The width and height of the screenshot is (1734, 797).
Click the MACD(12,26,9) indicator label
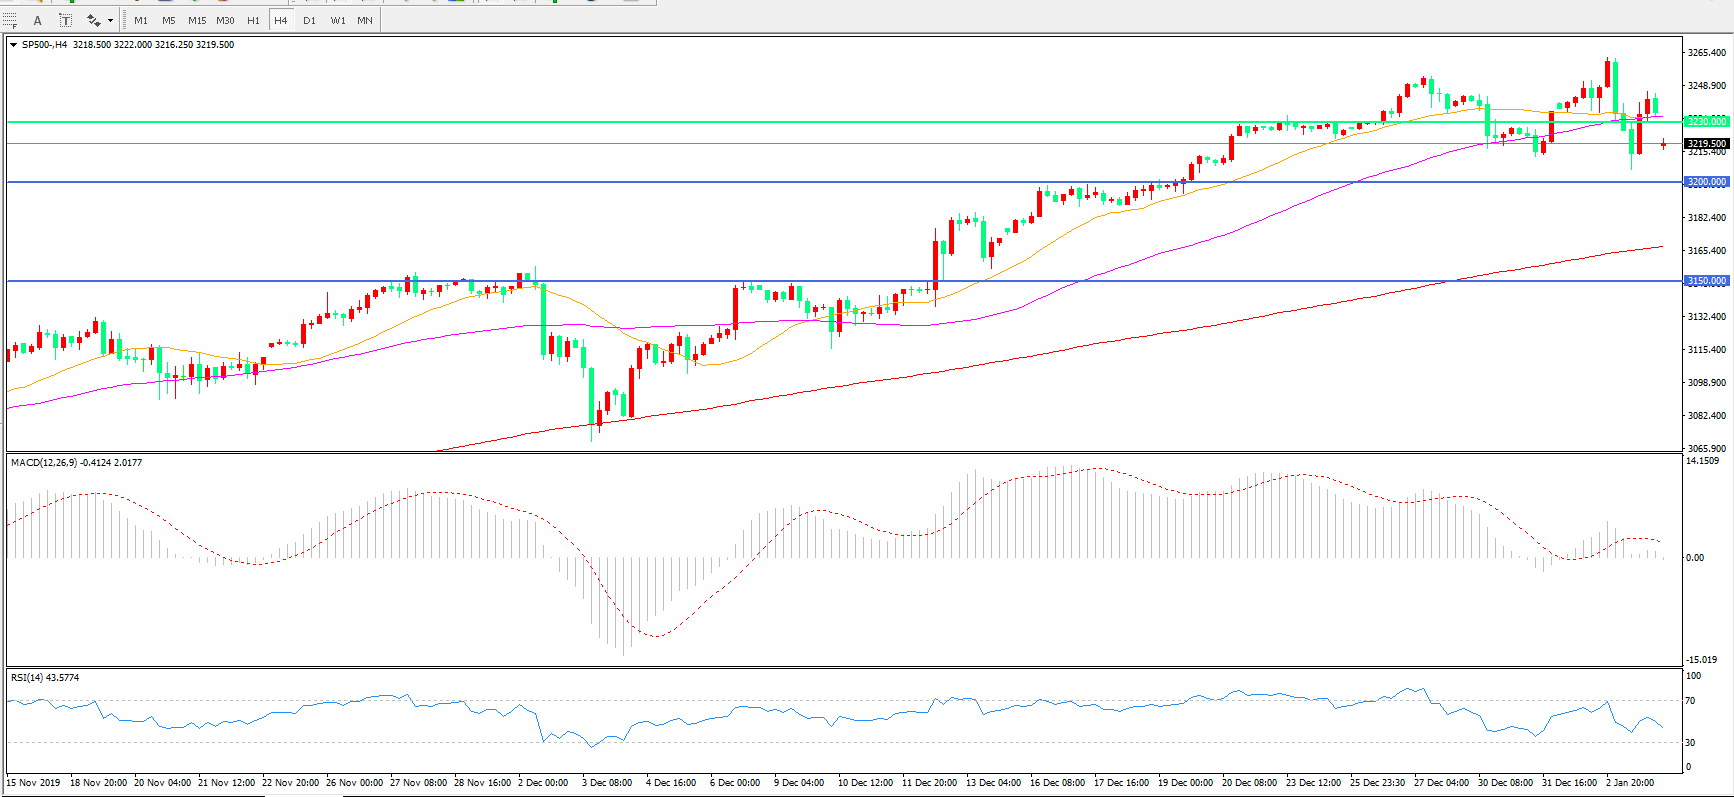76,463
